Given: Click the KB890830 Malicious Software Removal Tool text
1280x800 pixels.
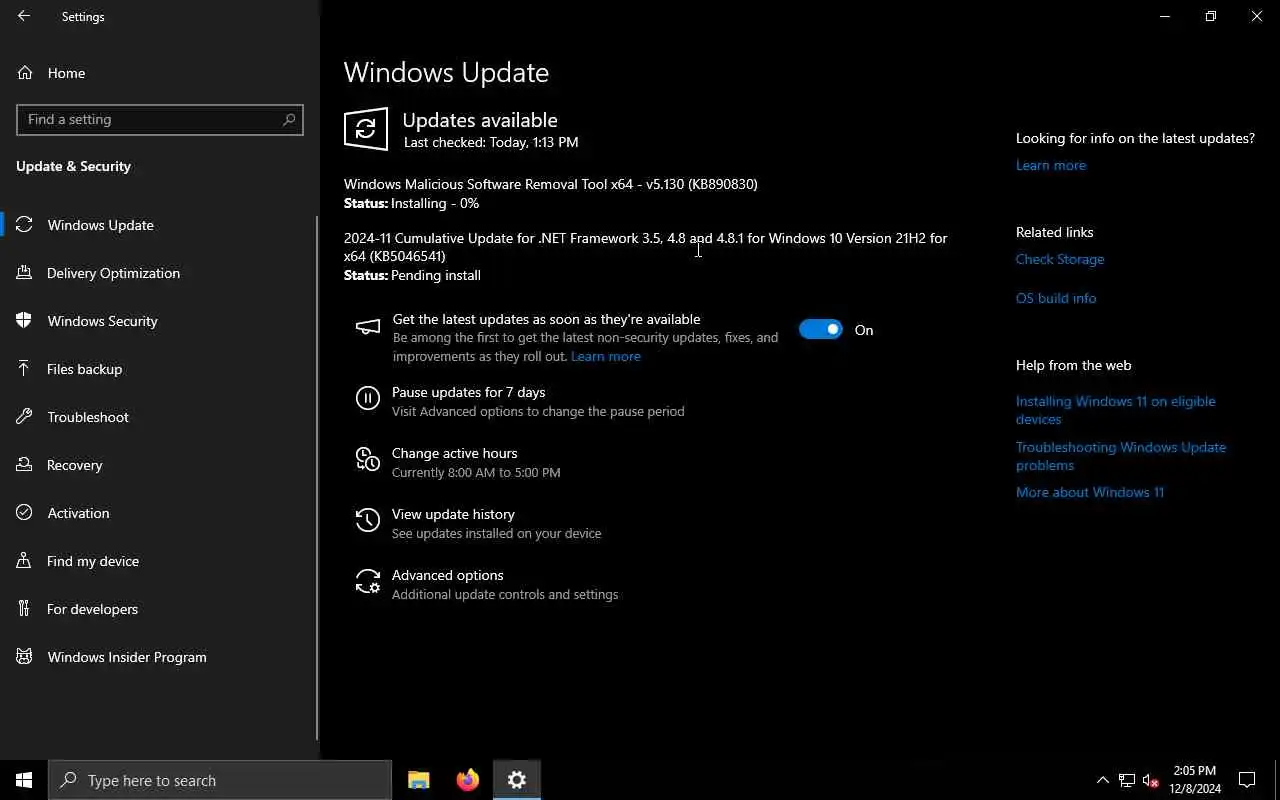Looking at the screenshot, I should [x=551, y=184].
